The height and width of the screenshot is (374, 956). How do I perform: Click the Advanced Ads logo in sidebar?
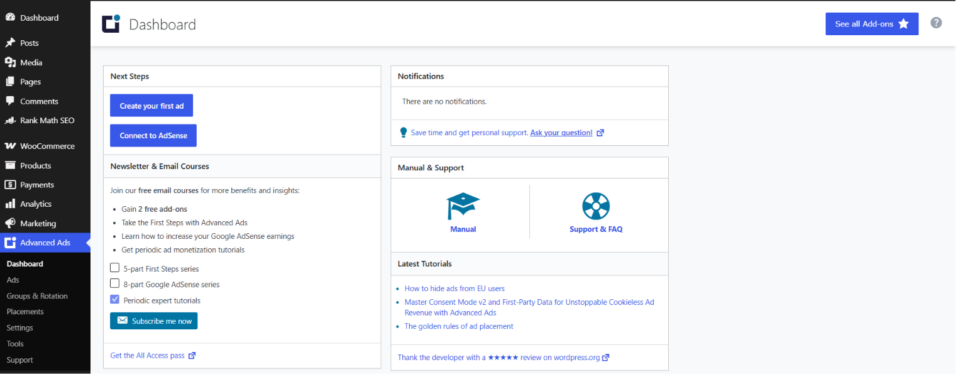(x=10, y=243)
